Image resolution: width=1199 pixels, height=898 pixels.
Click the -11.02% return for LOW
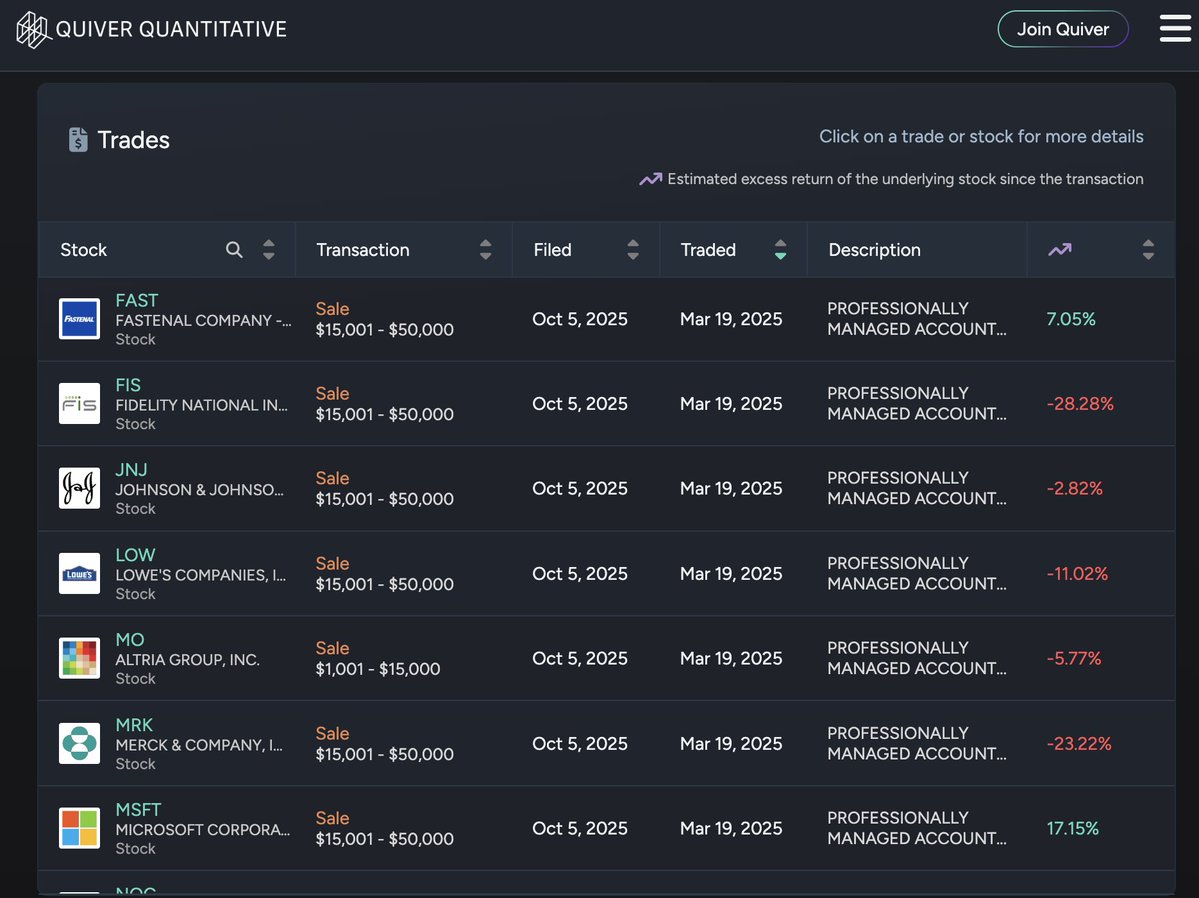[x=1077, y=574]
